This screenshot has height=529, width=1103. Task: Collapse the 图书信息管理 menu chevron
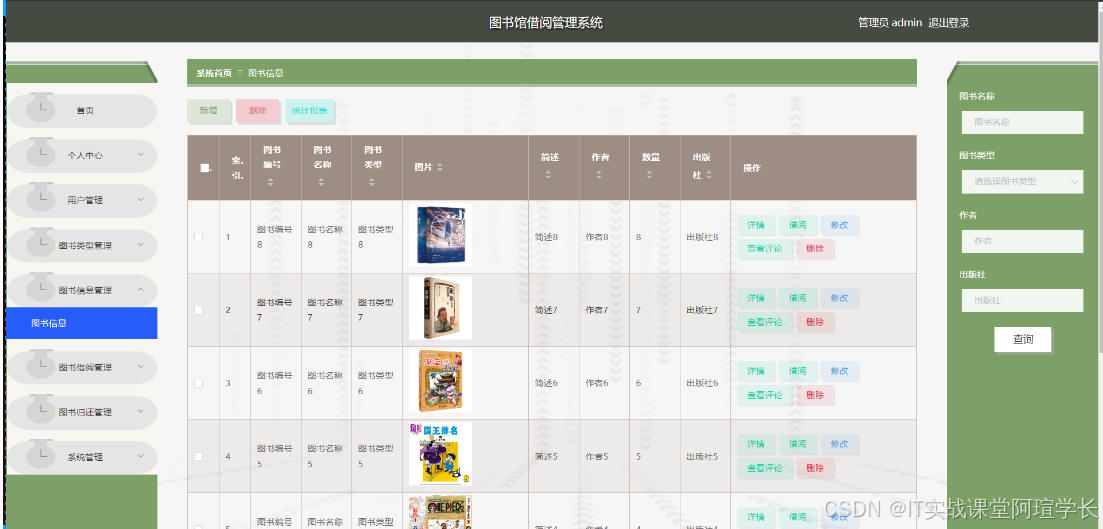[141, 289]
